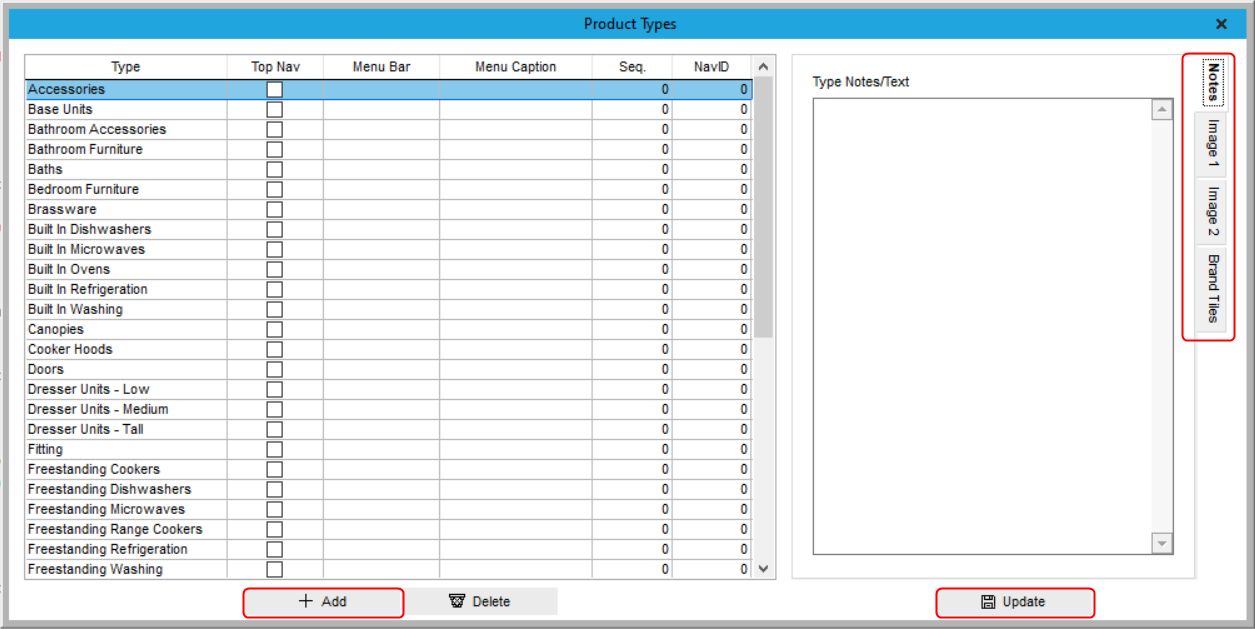Toggle Top Nav for Baths

pyautogui.click(x=273, y=169)
